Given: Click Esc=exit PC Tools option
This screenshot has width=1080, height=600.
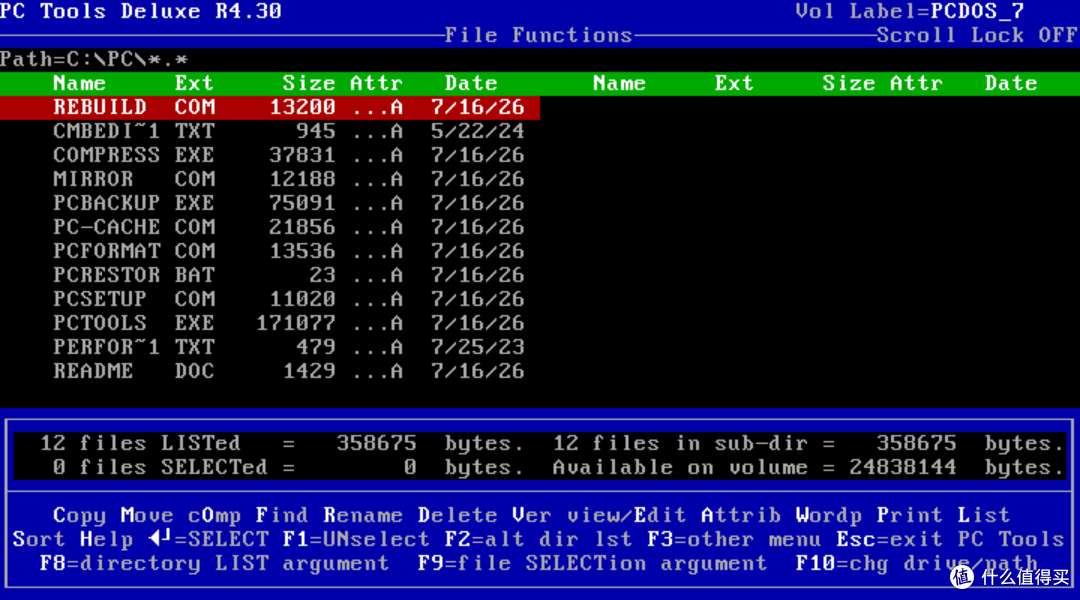Looking at the screenshot, I should coord(951,539).
